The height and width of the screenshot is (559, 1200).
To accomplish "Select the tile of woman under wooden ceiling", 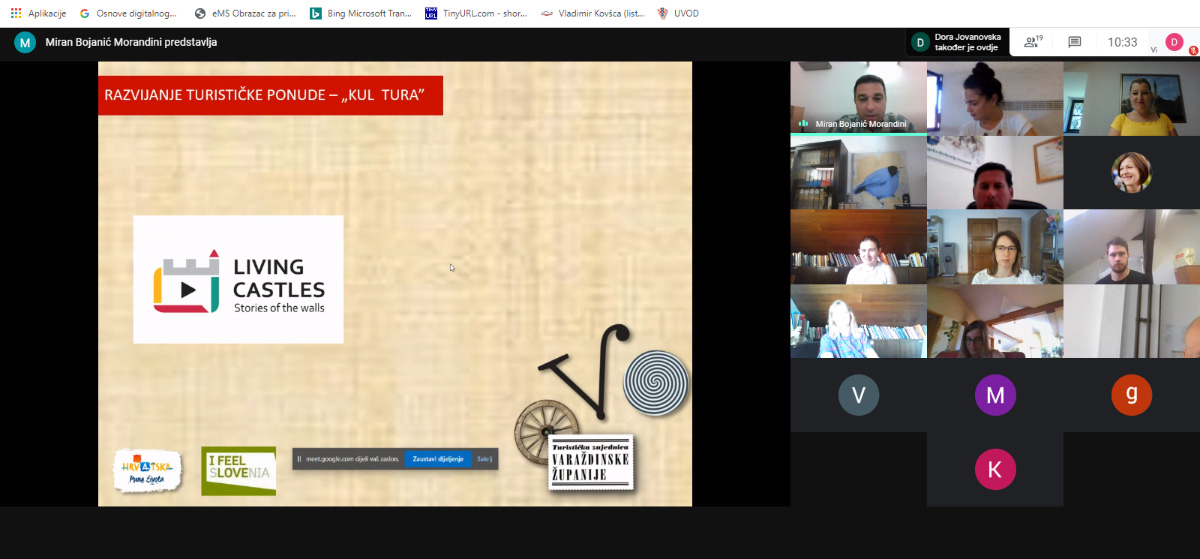I will [995, 321].
